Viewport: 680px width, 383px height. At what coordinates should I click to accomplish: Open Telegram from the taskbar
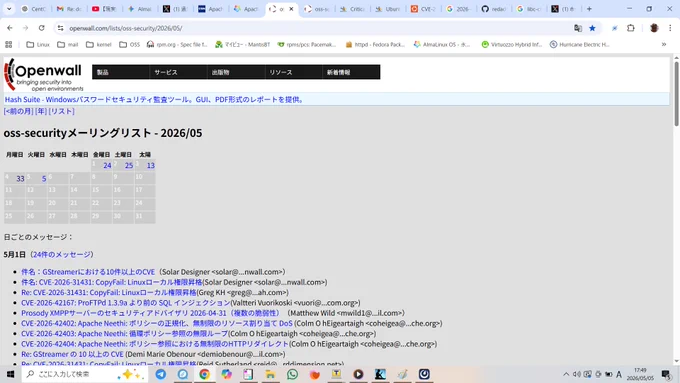160,374
